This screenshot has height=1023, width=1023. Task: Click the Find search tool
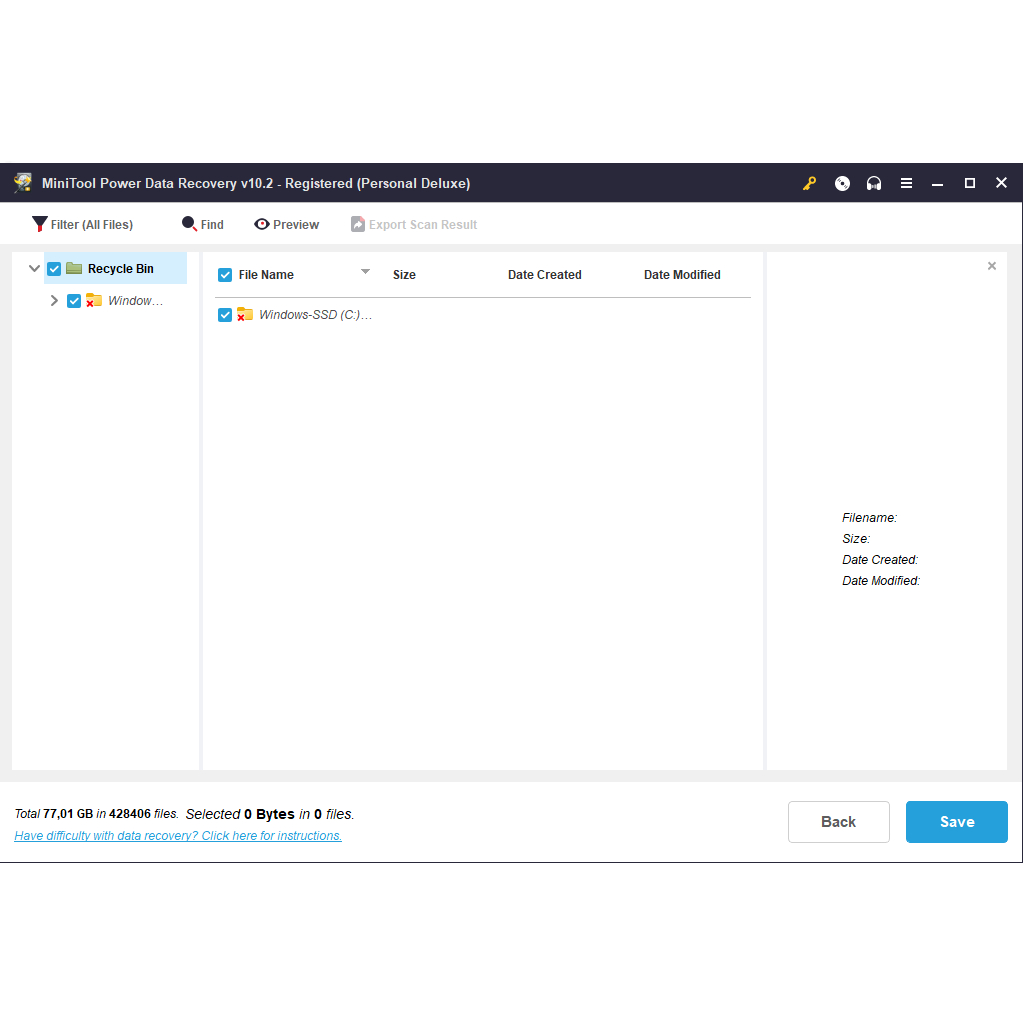[x=203, y=224]
